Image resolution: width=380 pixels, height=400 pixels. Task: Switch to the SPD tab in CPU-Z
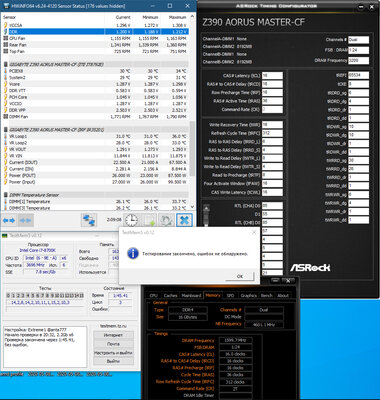[x=230, y=295]
